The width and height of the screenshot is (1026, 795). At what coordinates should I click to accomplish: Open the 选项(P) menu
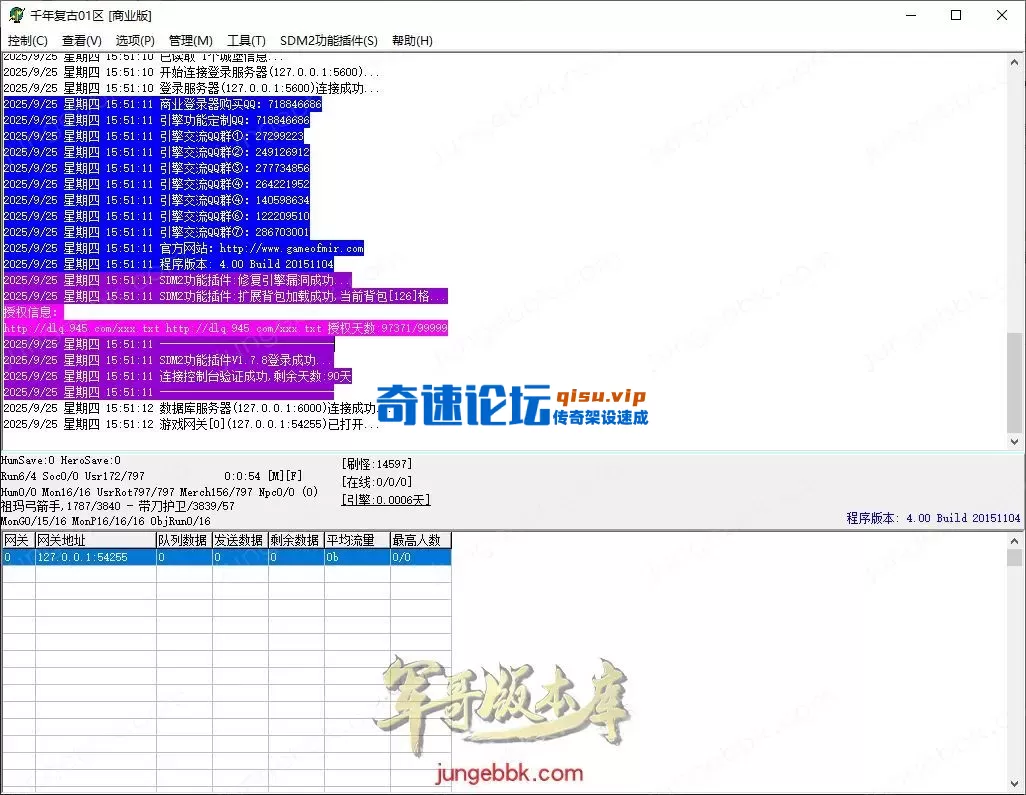(135, 41)
